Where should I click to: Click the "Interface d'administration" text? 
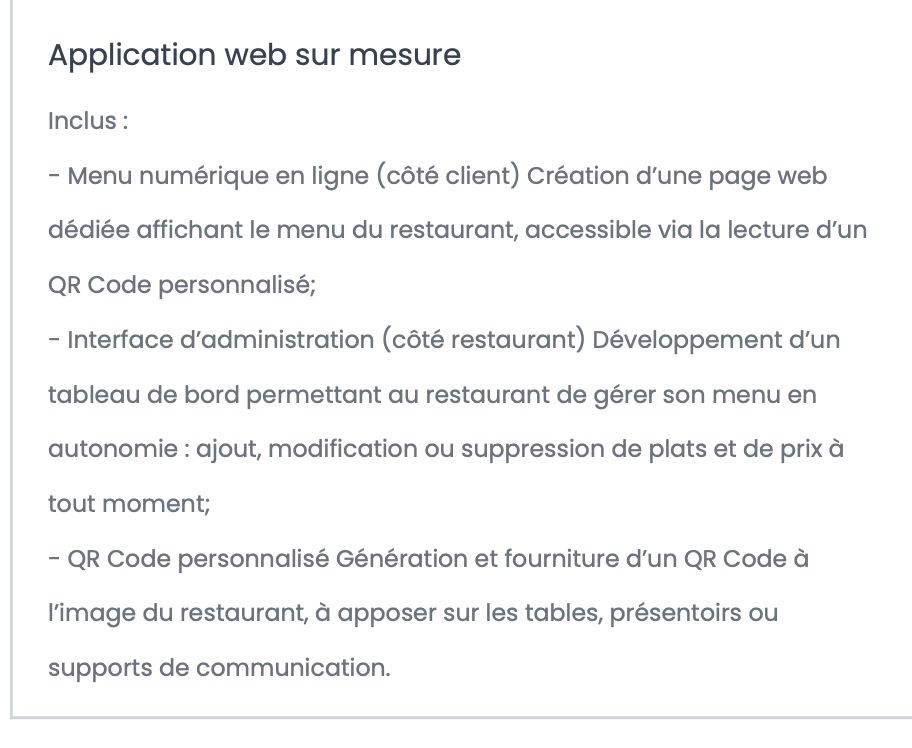(x=220, y=340)
